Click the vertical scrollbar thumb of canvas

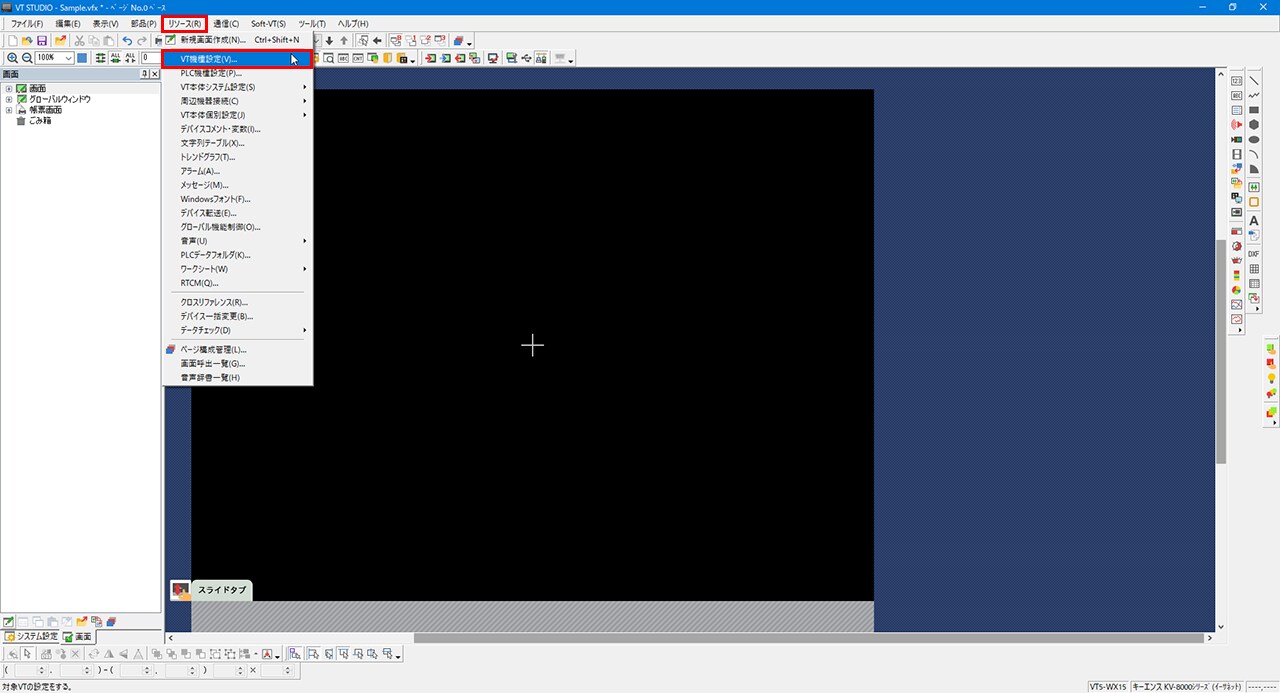coord(1221,350)
